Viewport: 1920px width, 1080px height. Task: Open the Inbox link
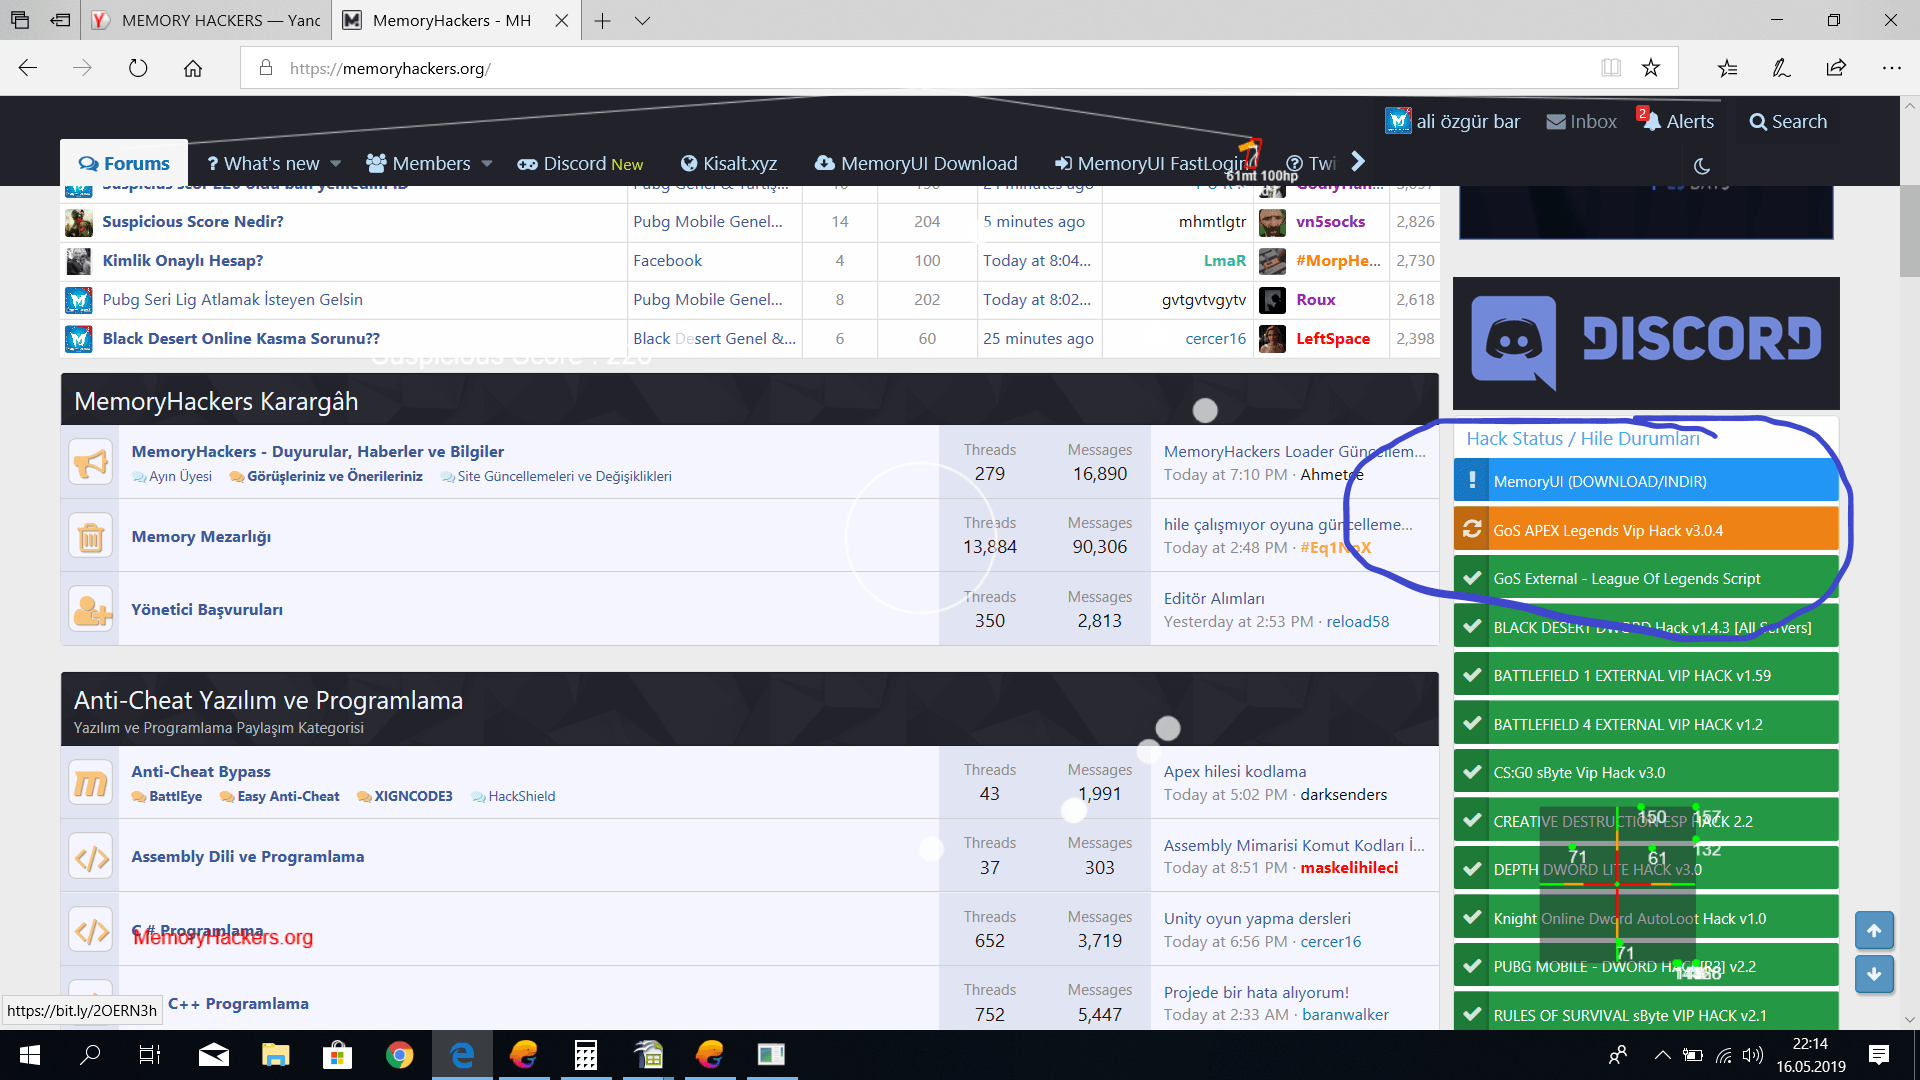(1582, 122)
